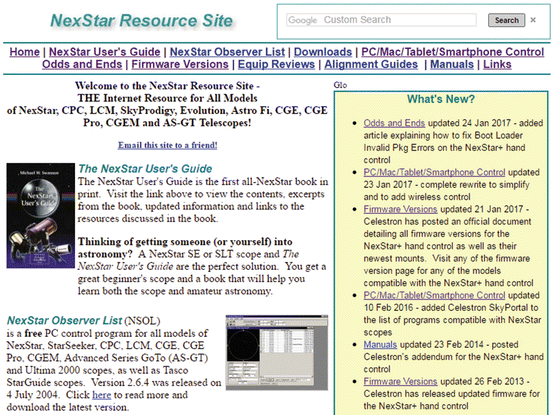Go to the Downloads page
This screenshot has height=415, width=553.
pos(323,52)
